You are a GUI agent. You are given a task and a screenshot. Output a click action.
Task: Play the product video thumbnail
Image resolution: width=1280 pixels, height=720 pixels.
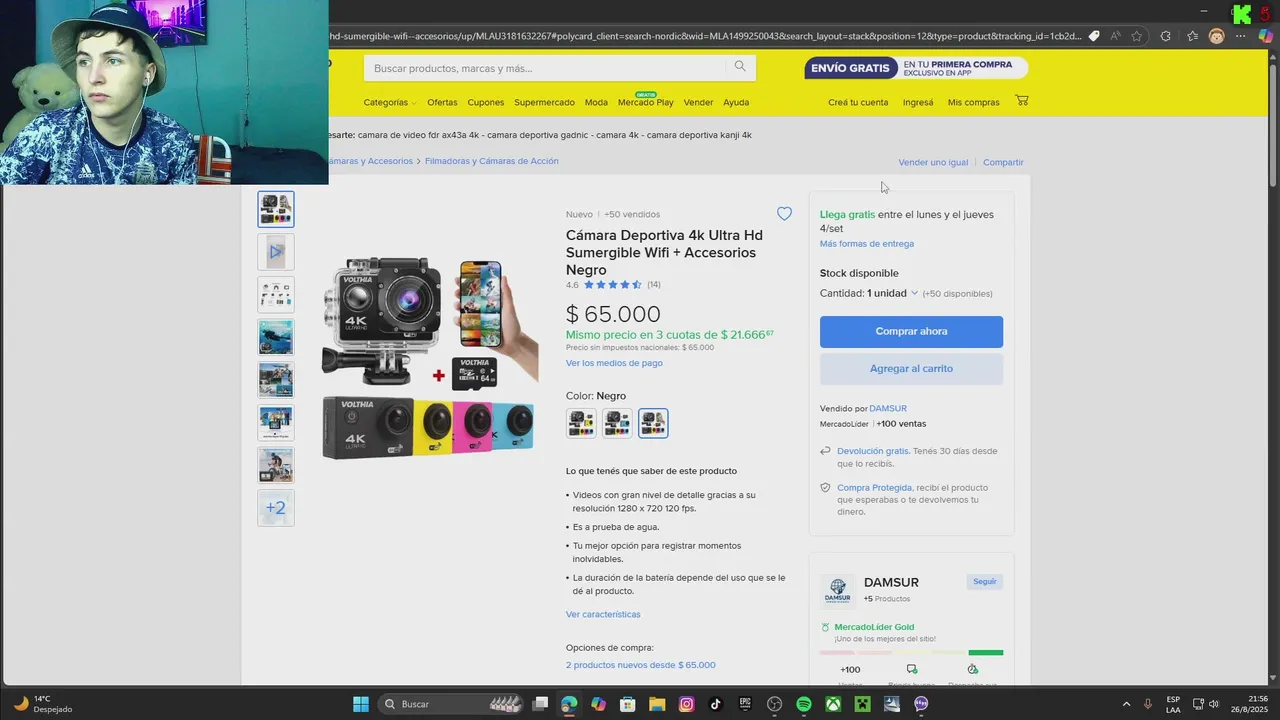coord(276,252)
